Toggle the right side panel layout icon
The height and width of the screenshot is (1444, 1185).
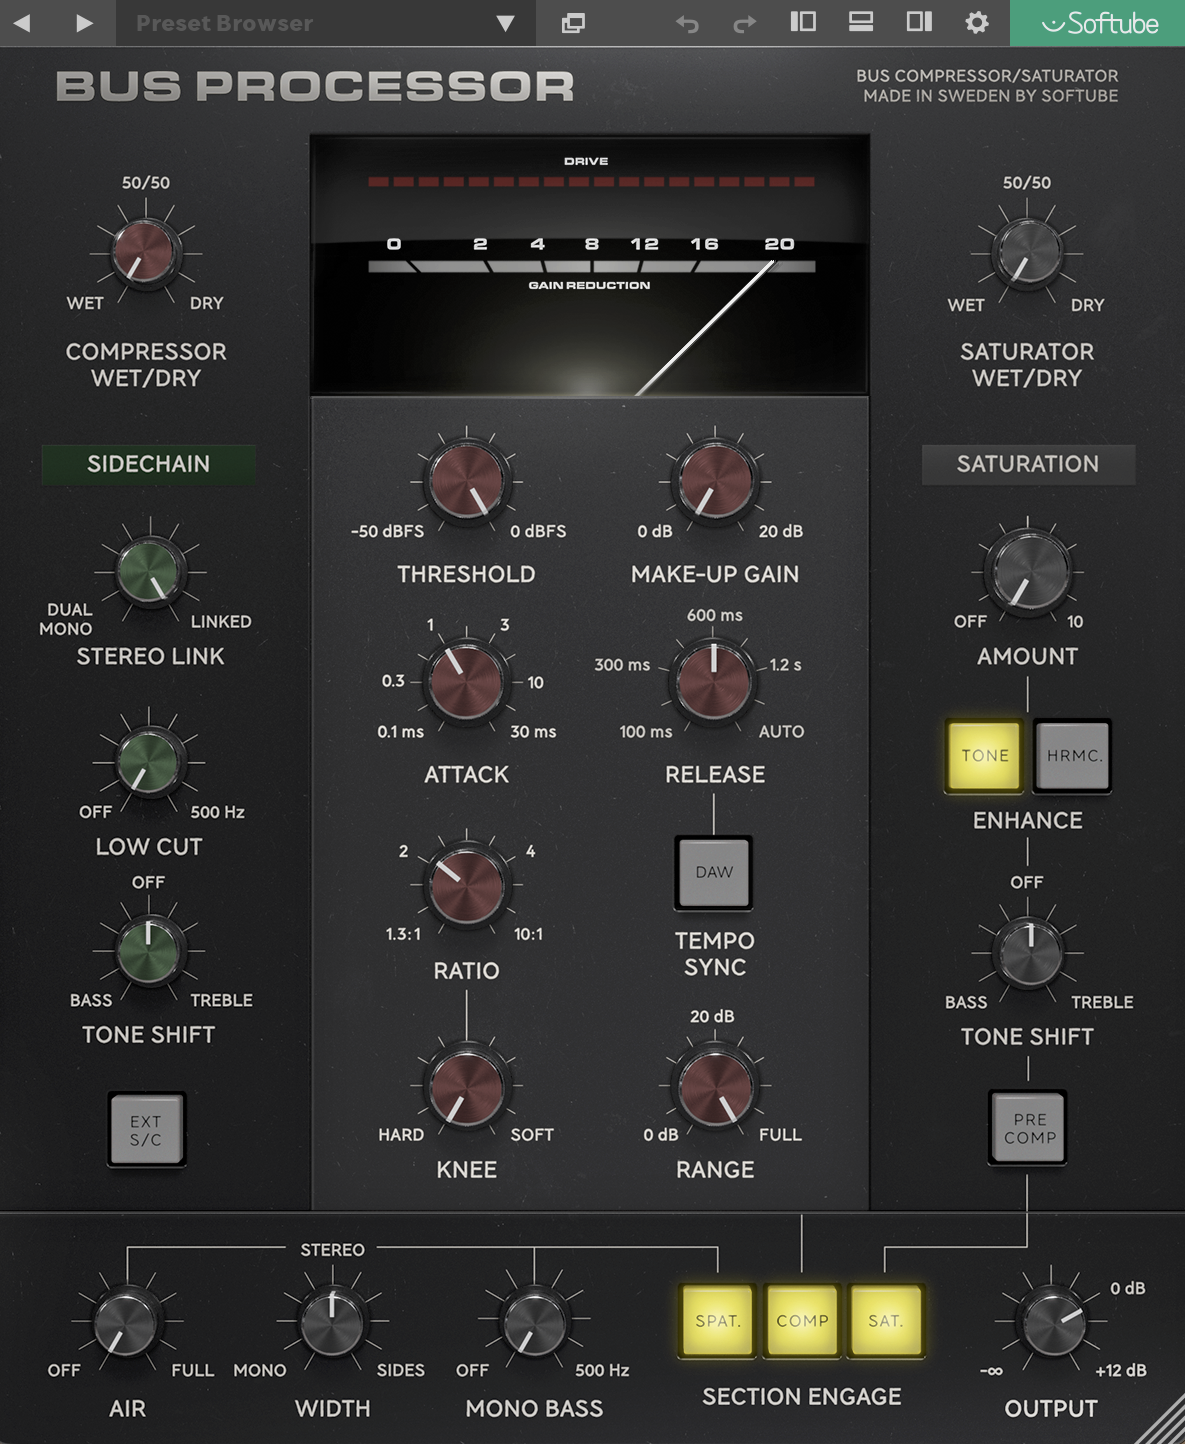coord(919,22)
